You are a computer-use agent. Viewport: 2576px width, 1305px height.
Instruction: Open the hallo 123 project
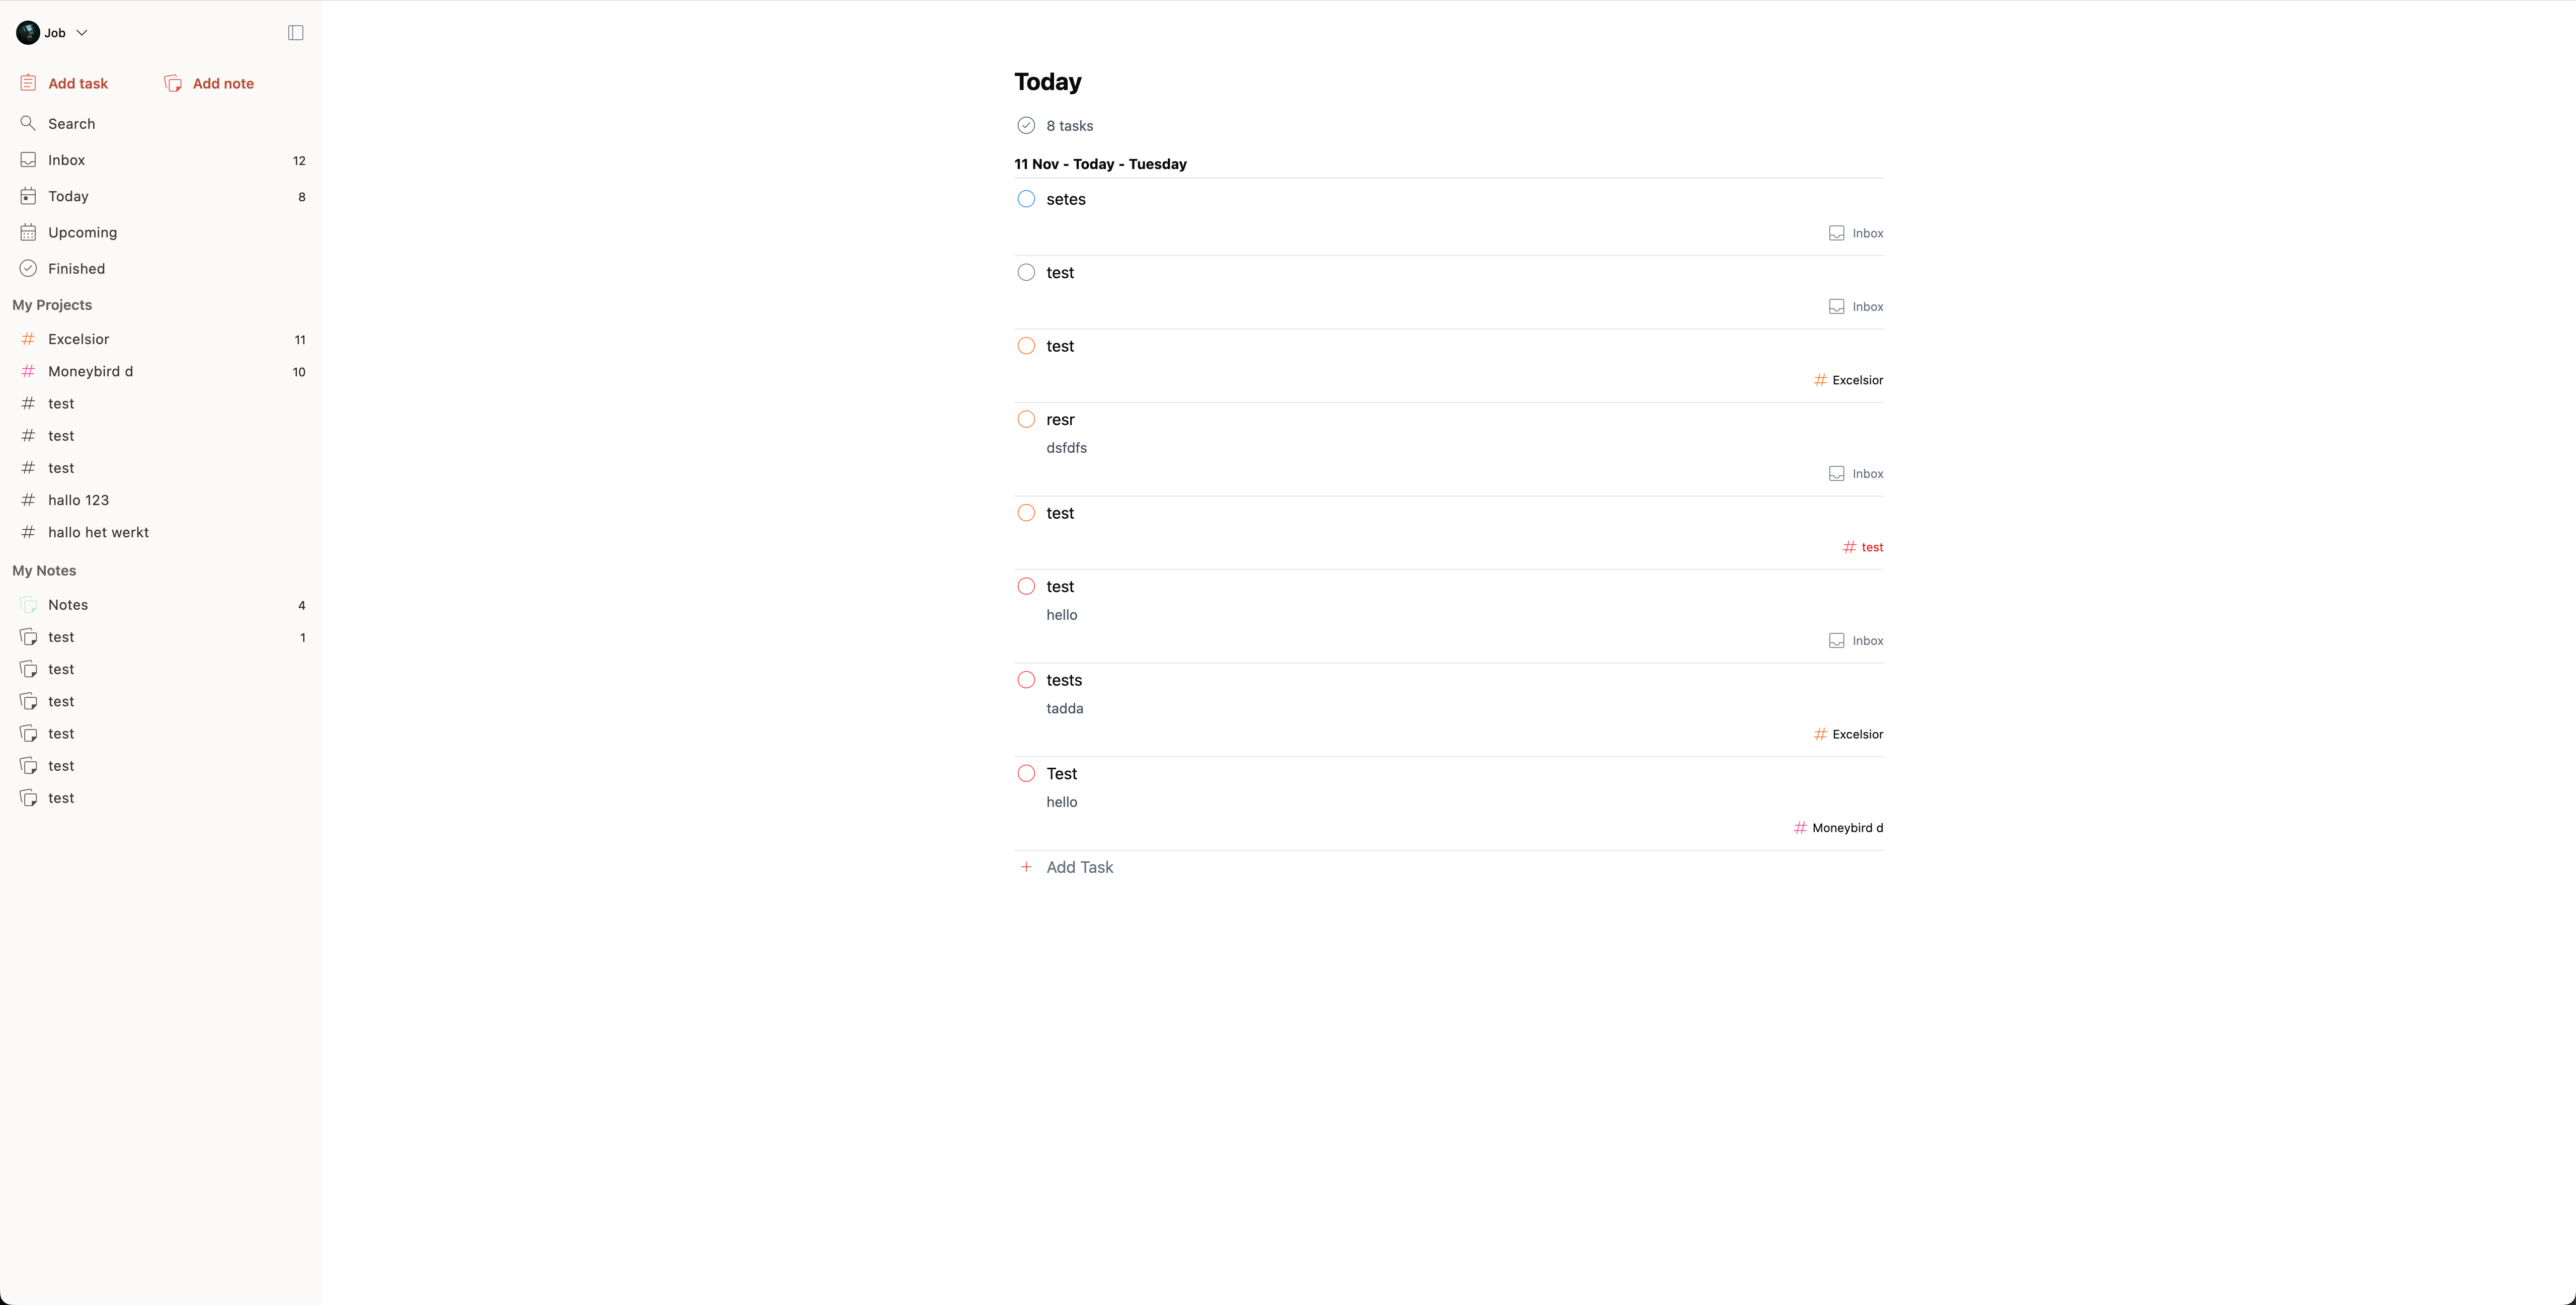(x=80, y=499)
